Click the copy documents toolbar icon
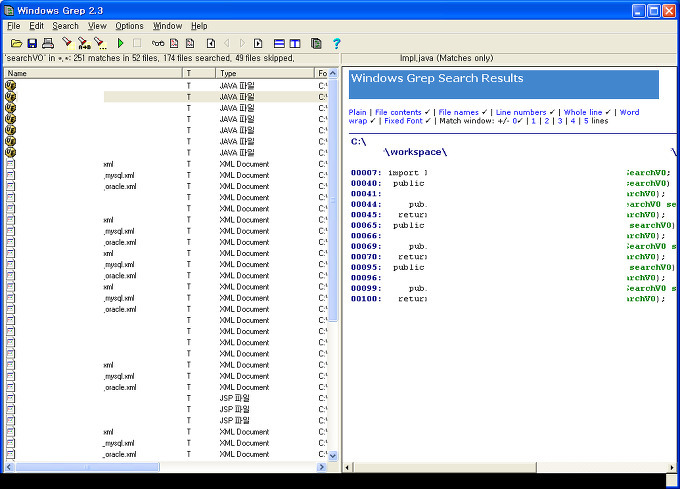680x489 pixels. pyautogui.click(x=316, y=43)
